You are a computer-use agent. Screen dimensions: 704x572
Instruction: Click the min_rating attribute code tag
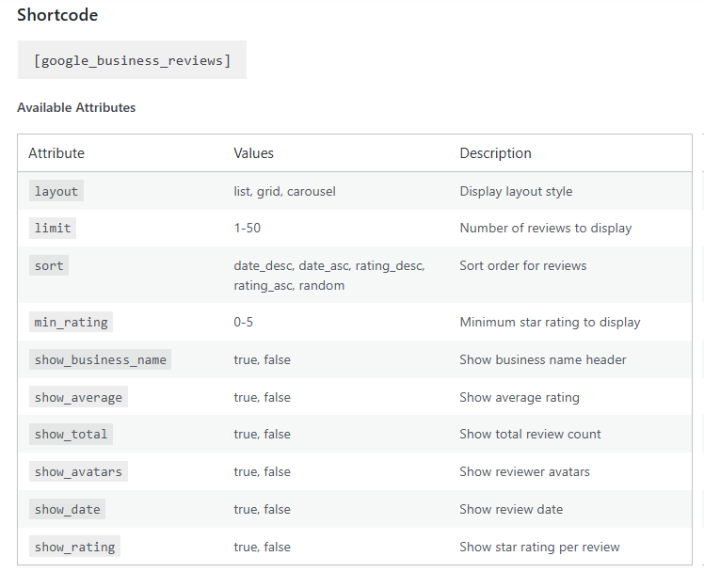[x=70, y=322]
